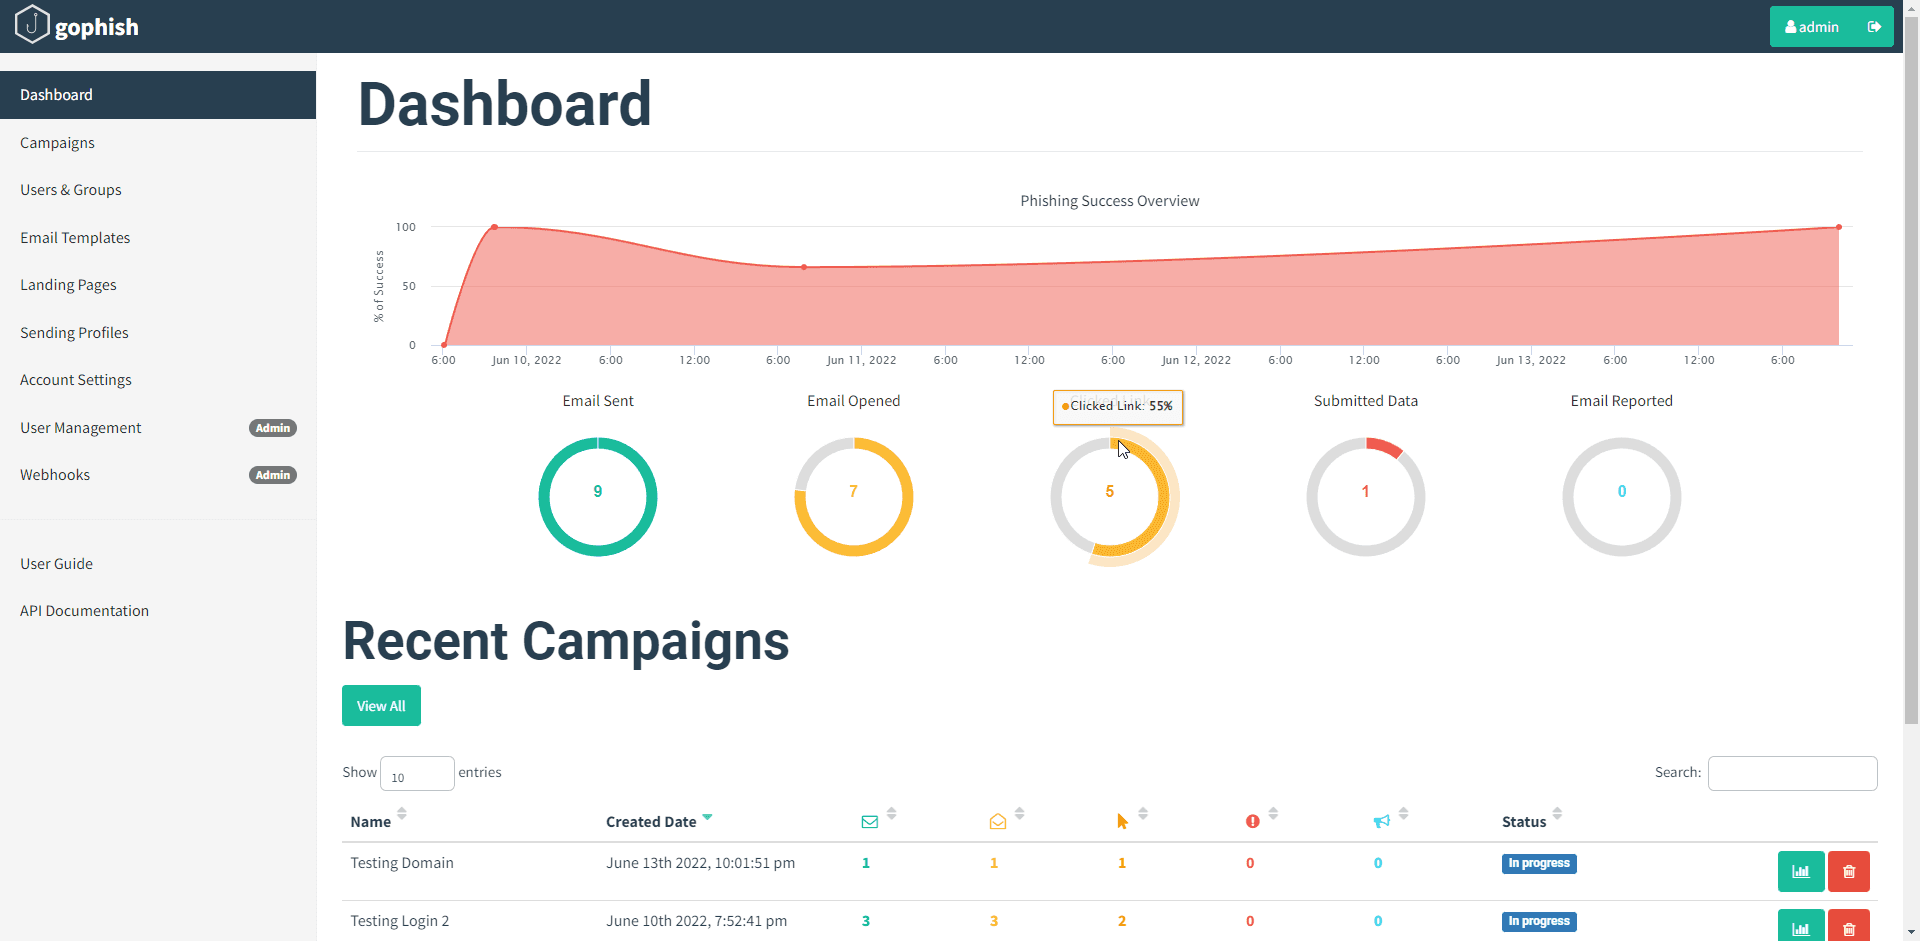Sort by opened email envelope column
Screen dimensions: 1920x941
point(998,822)
